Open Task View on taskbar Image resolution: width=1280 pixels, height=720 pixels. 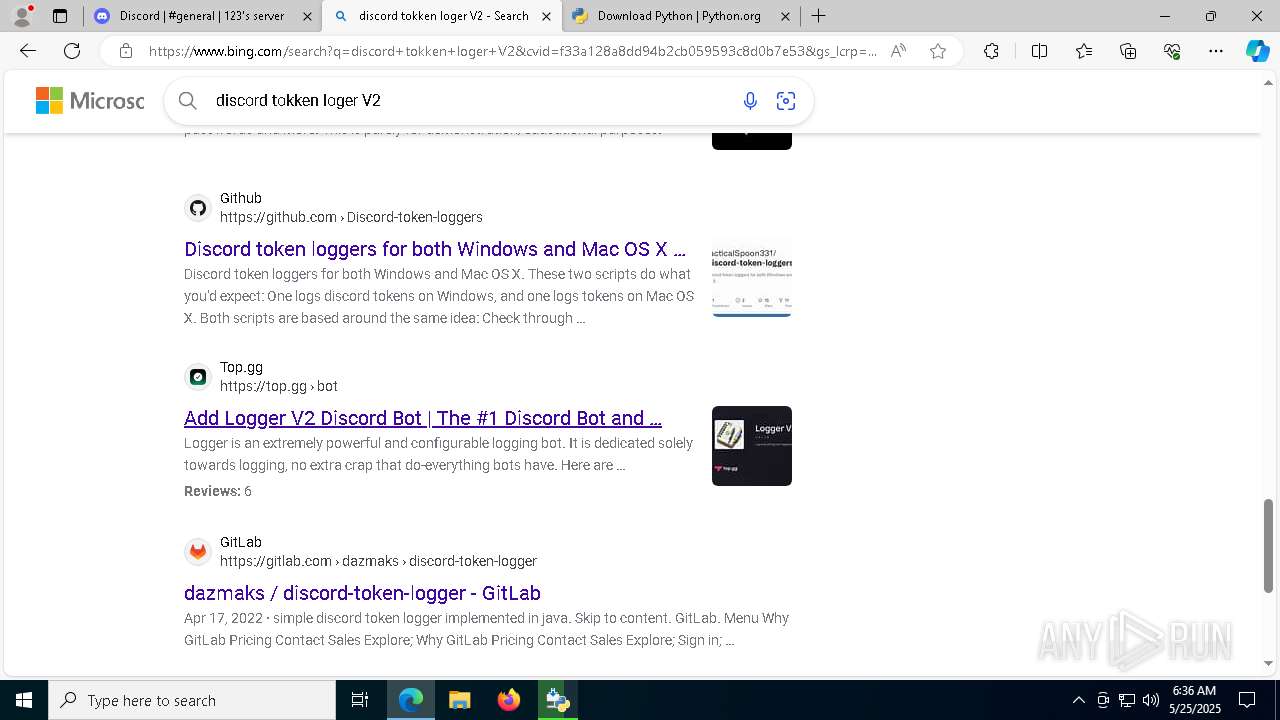[x=360, y=700]
